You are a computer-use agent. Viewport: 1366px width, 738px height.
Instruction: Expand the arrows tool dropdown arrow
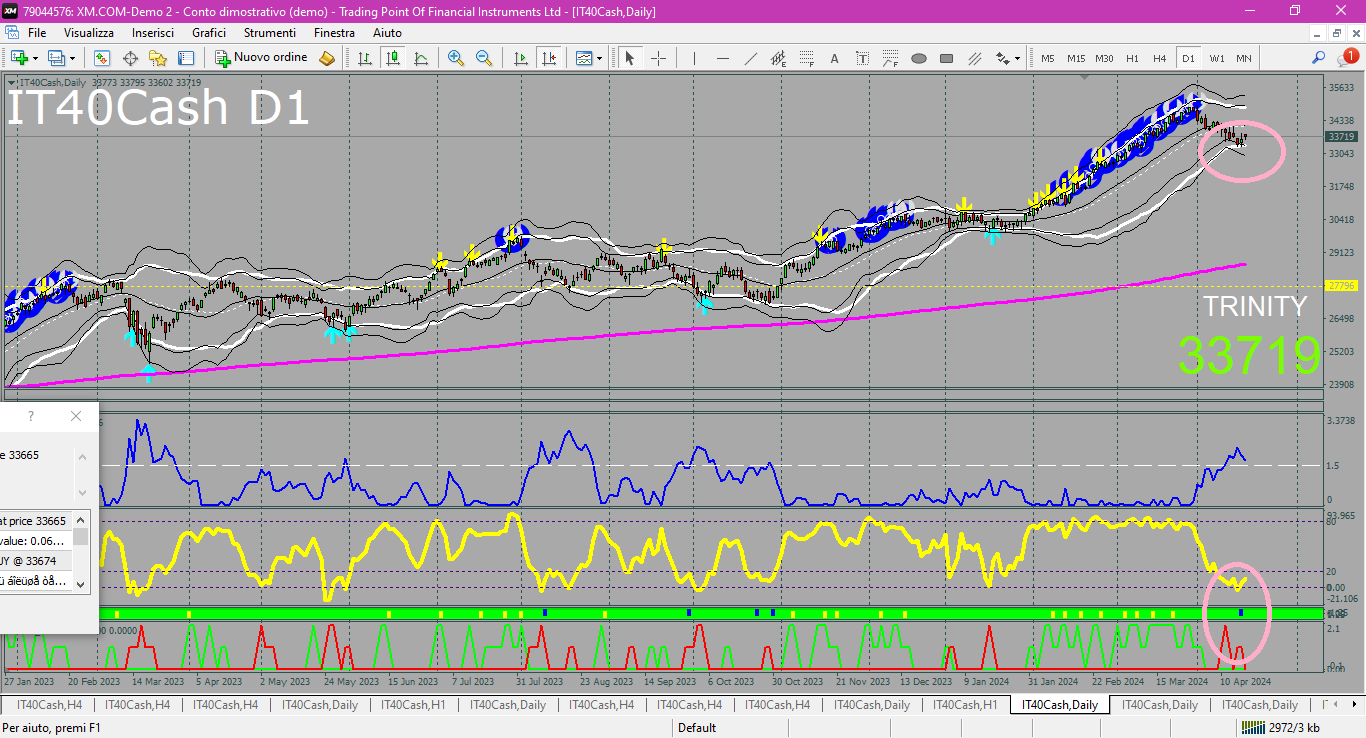[1017, 58]
